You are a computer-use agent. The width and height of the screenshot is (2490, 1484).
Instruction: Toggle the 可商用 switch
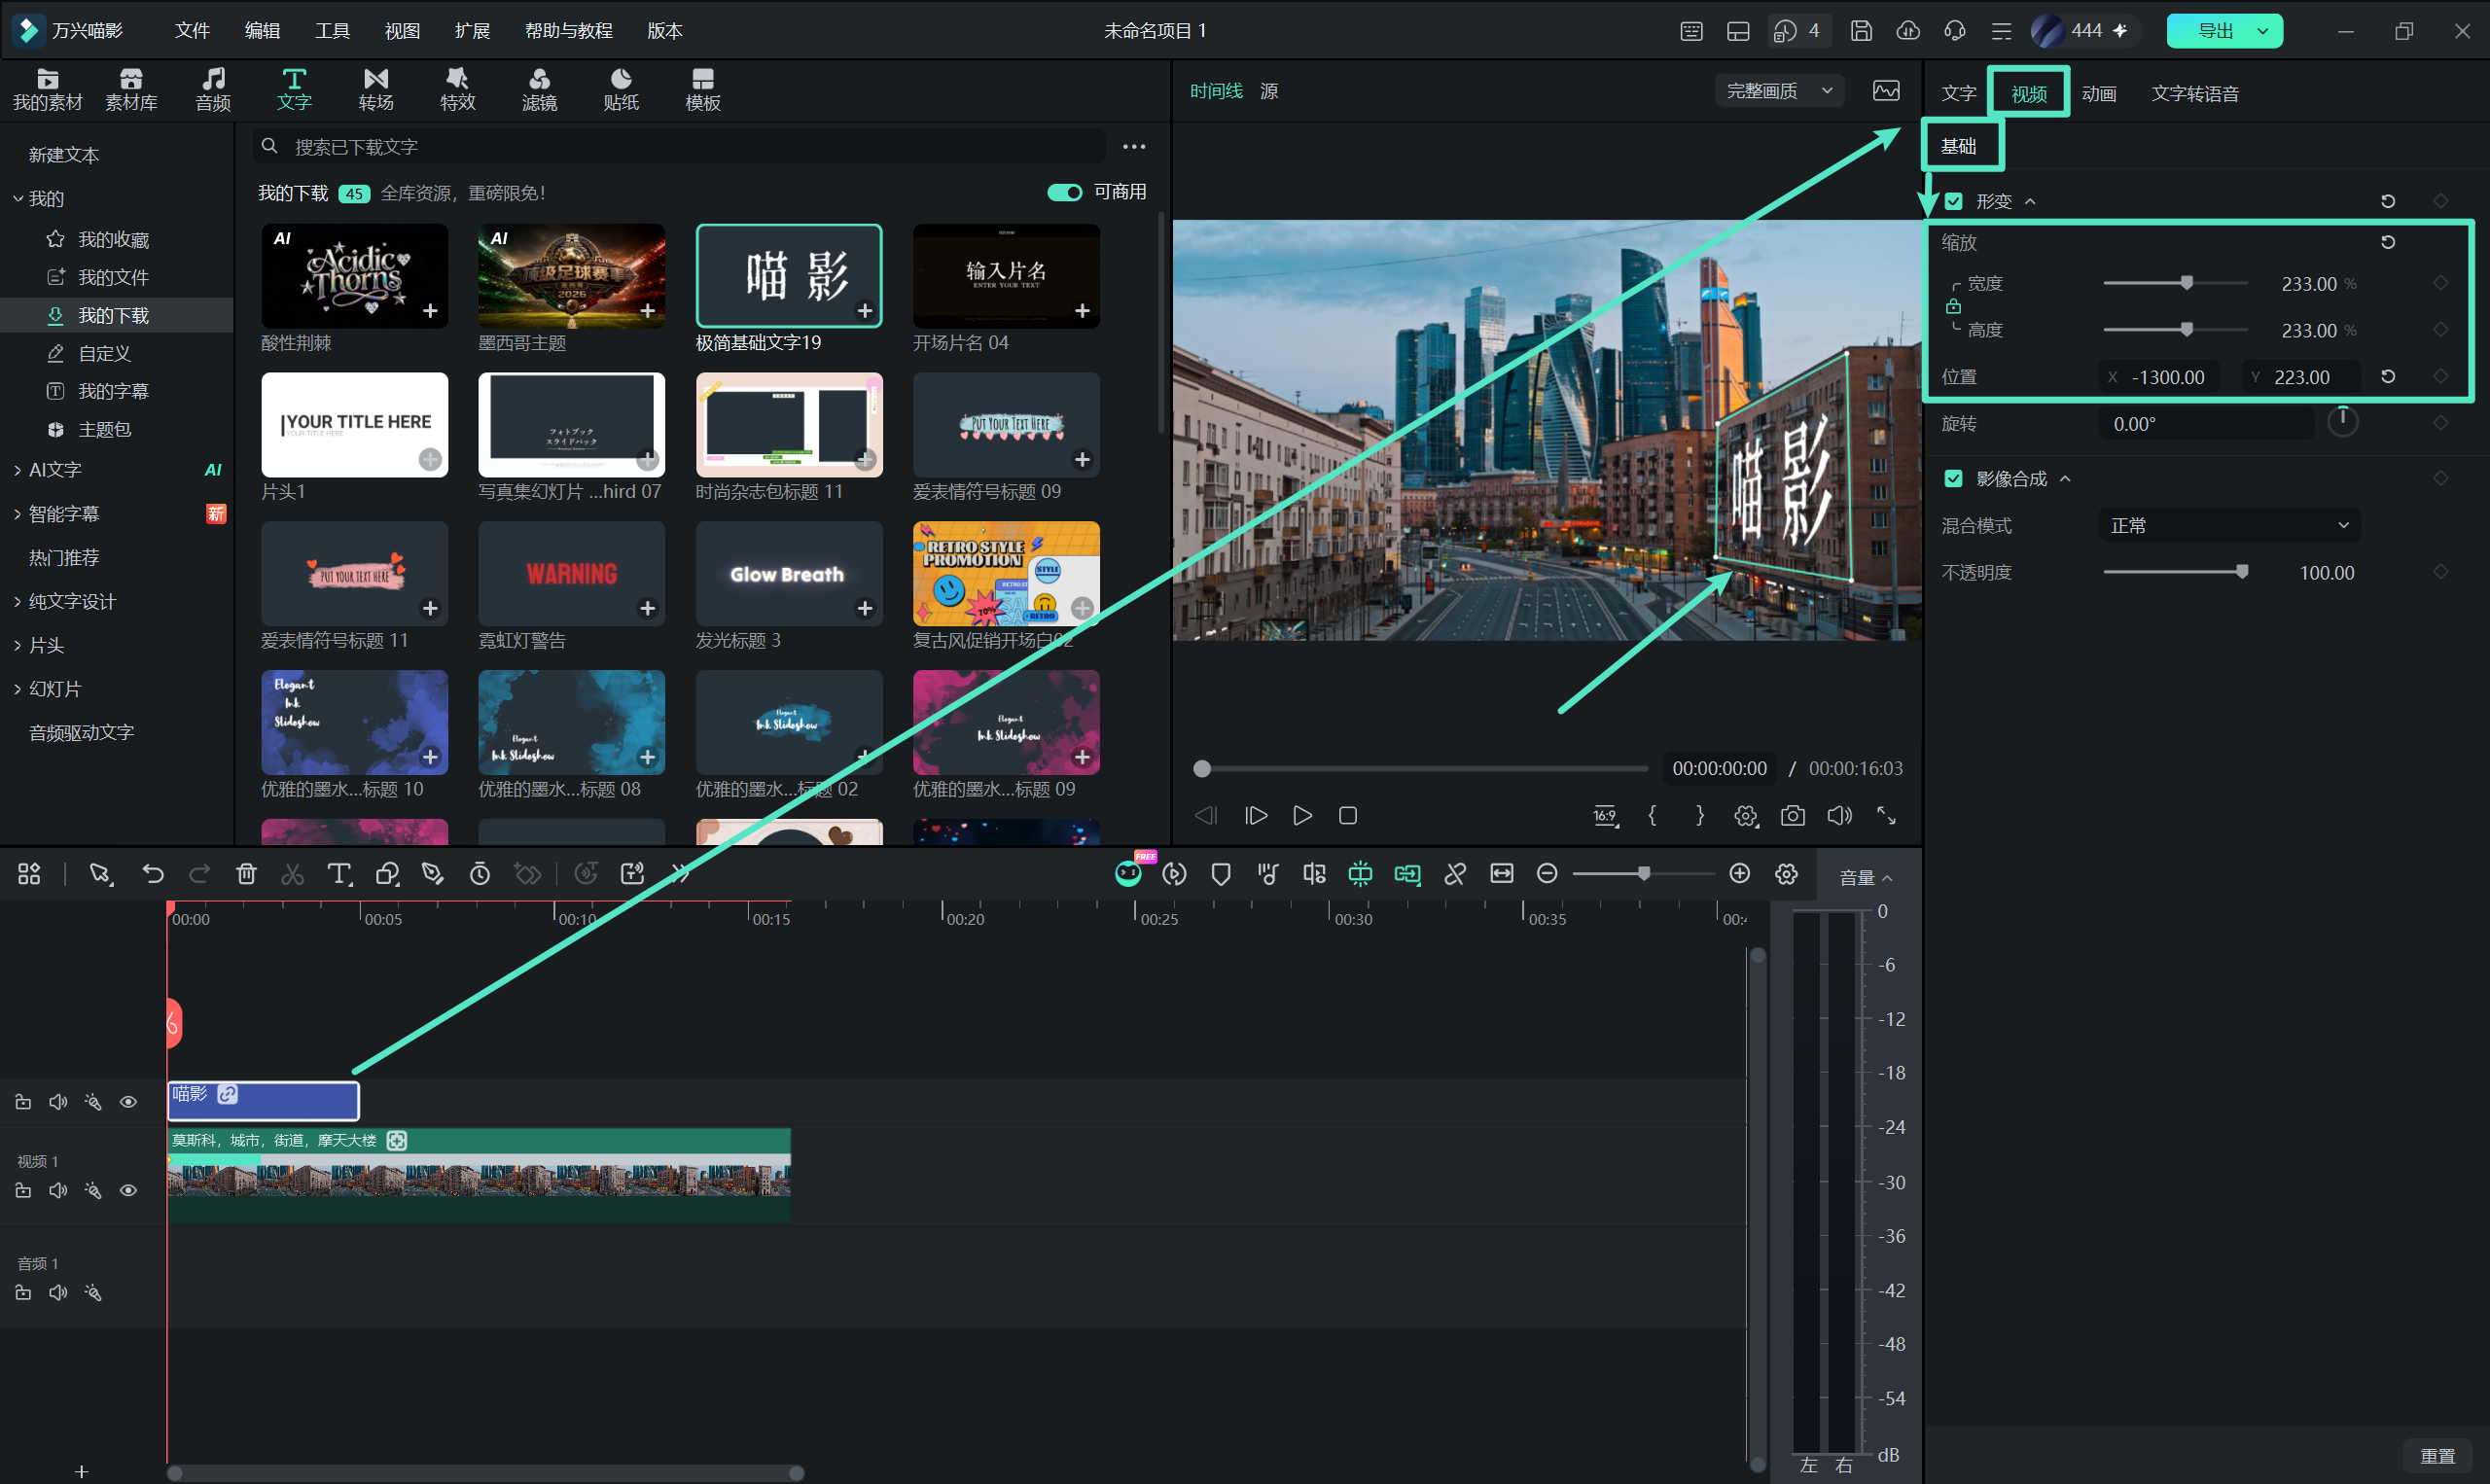(x=1064, y=192)
